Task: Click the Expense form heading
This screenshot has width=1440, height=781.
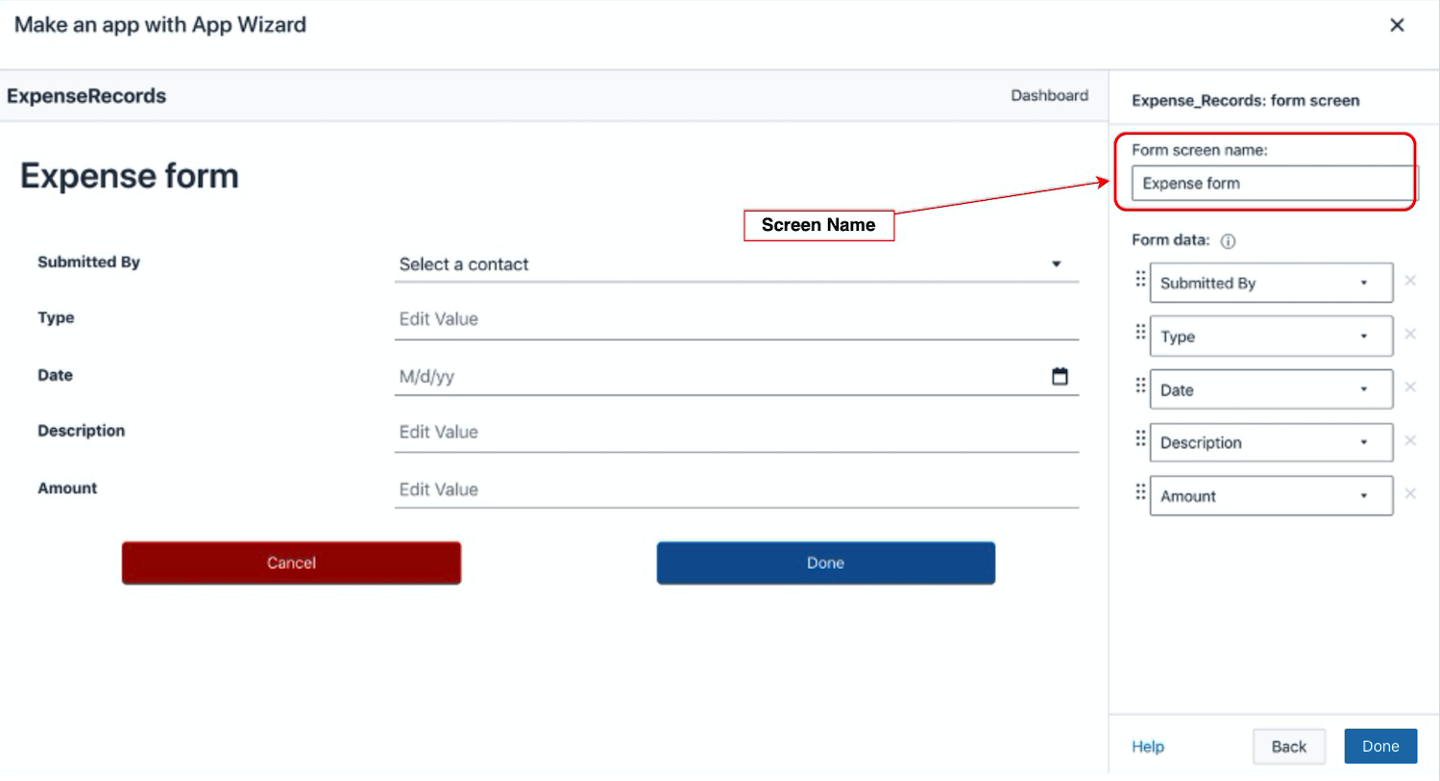Action: pos(130,176)
